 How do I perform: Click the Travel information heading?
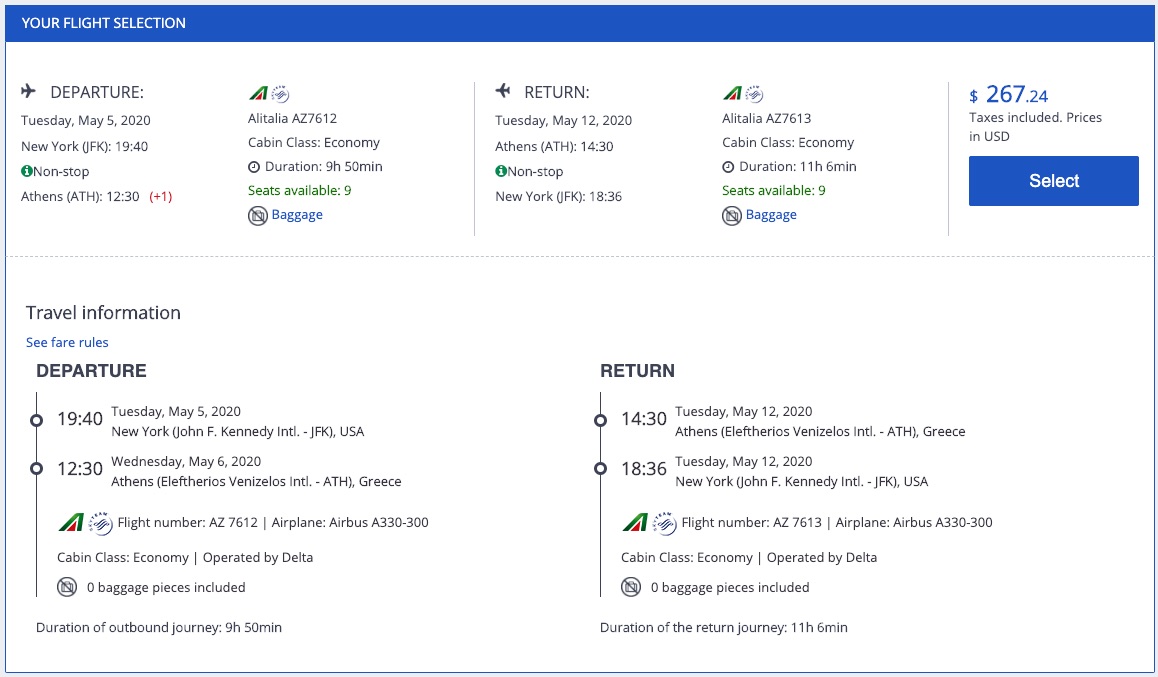[104, 313]
